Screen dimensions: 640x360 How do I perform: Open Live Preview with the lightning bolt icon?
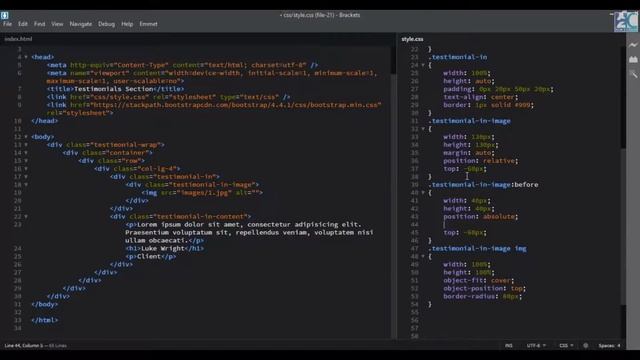[x=633, y=45]
